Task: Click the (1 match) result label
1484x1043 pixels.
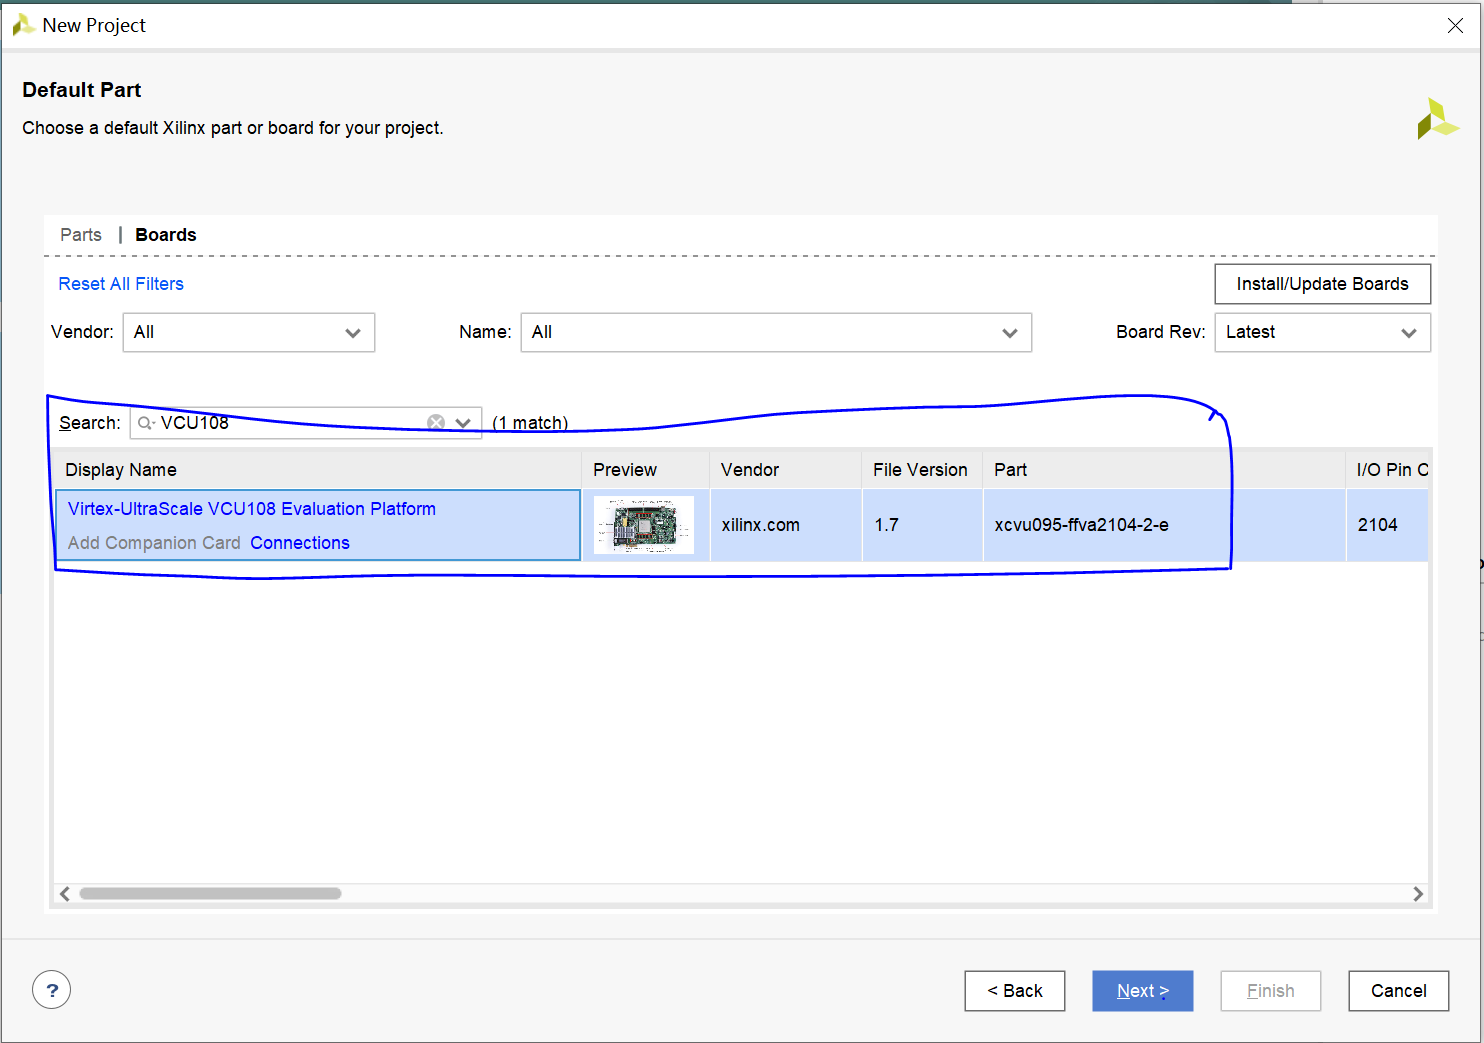Action: 530,423
